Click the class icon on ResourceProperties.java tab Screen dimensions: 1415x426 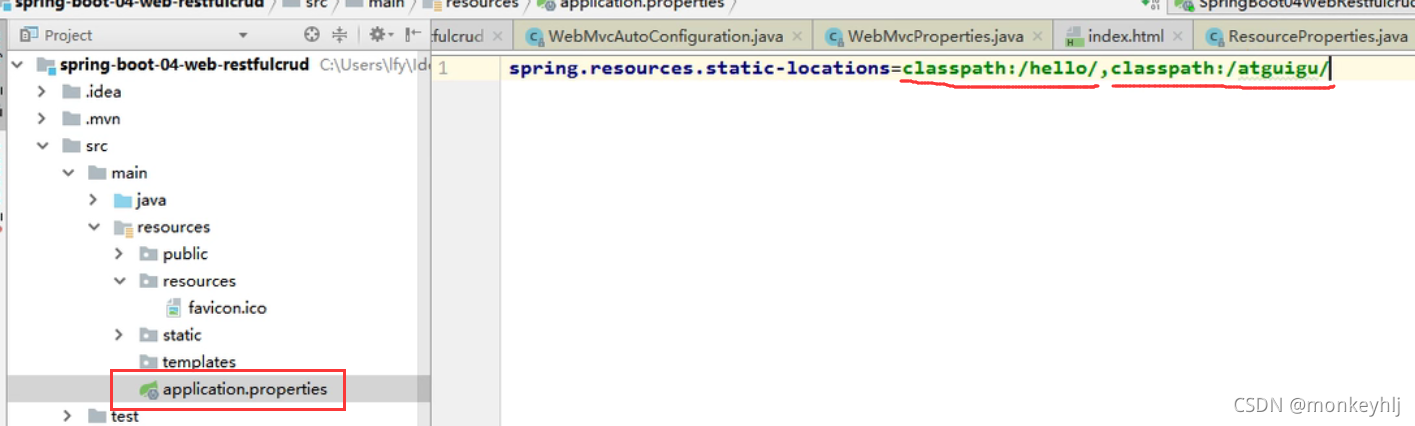(x=1214, y=37)
